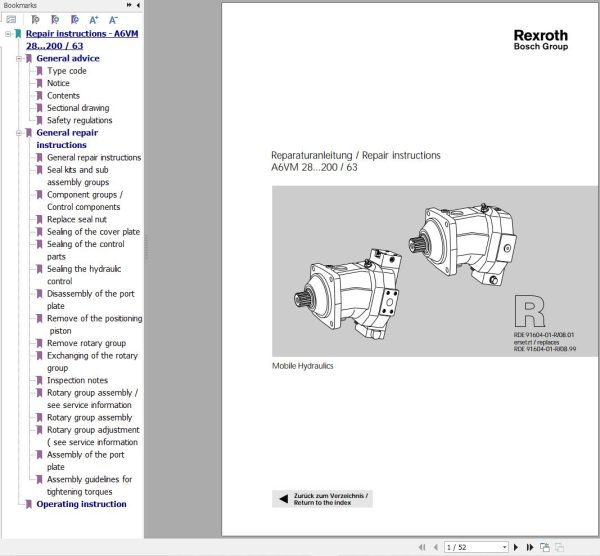Decrease bookmark font size with A-
The image size is (600, 556).
pos(113,20)
